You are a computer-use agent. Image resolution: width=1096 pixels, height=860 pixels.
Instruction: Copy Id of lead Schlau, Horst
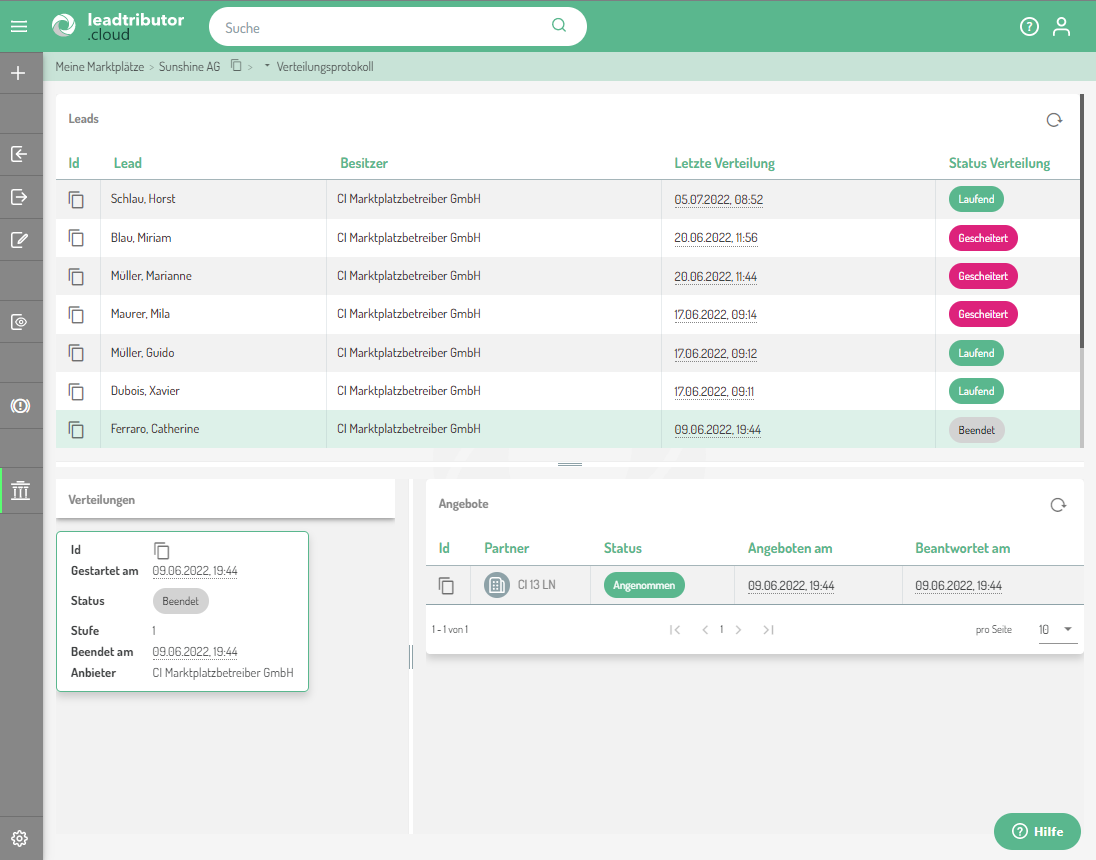(x=76, y=199)
